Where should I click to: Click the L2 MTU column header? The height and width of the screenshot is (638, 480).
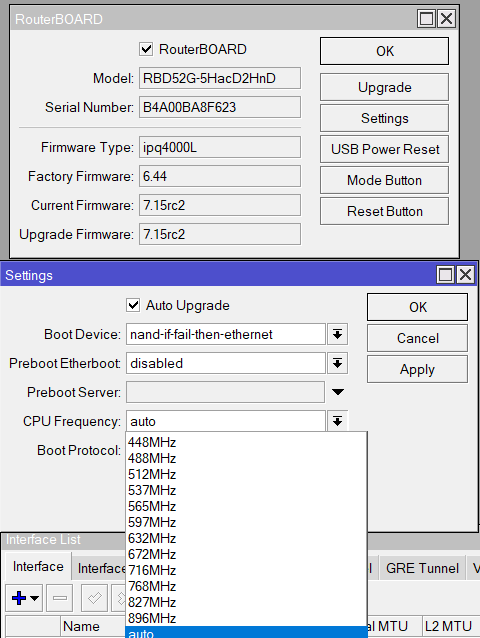click(449, 626)
